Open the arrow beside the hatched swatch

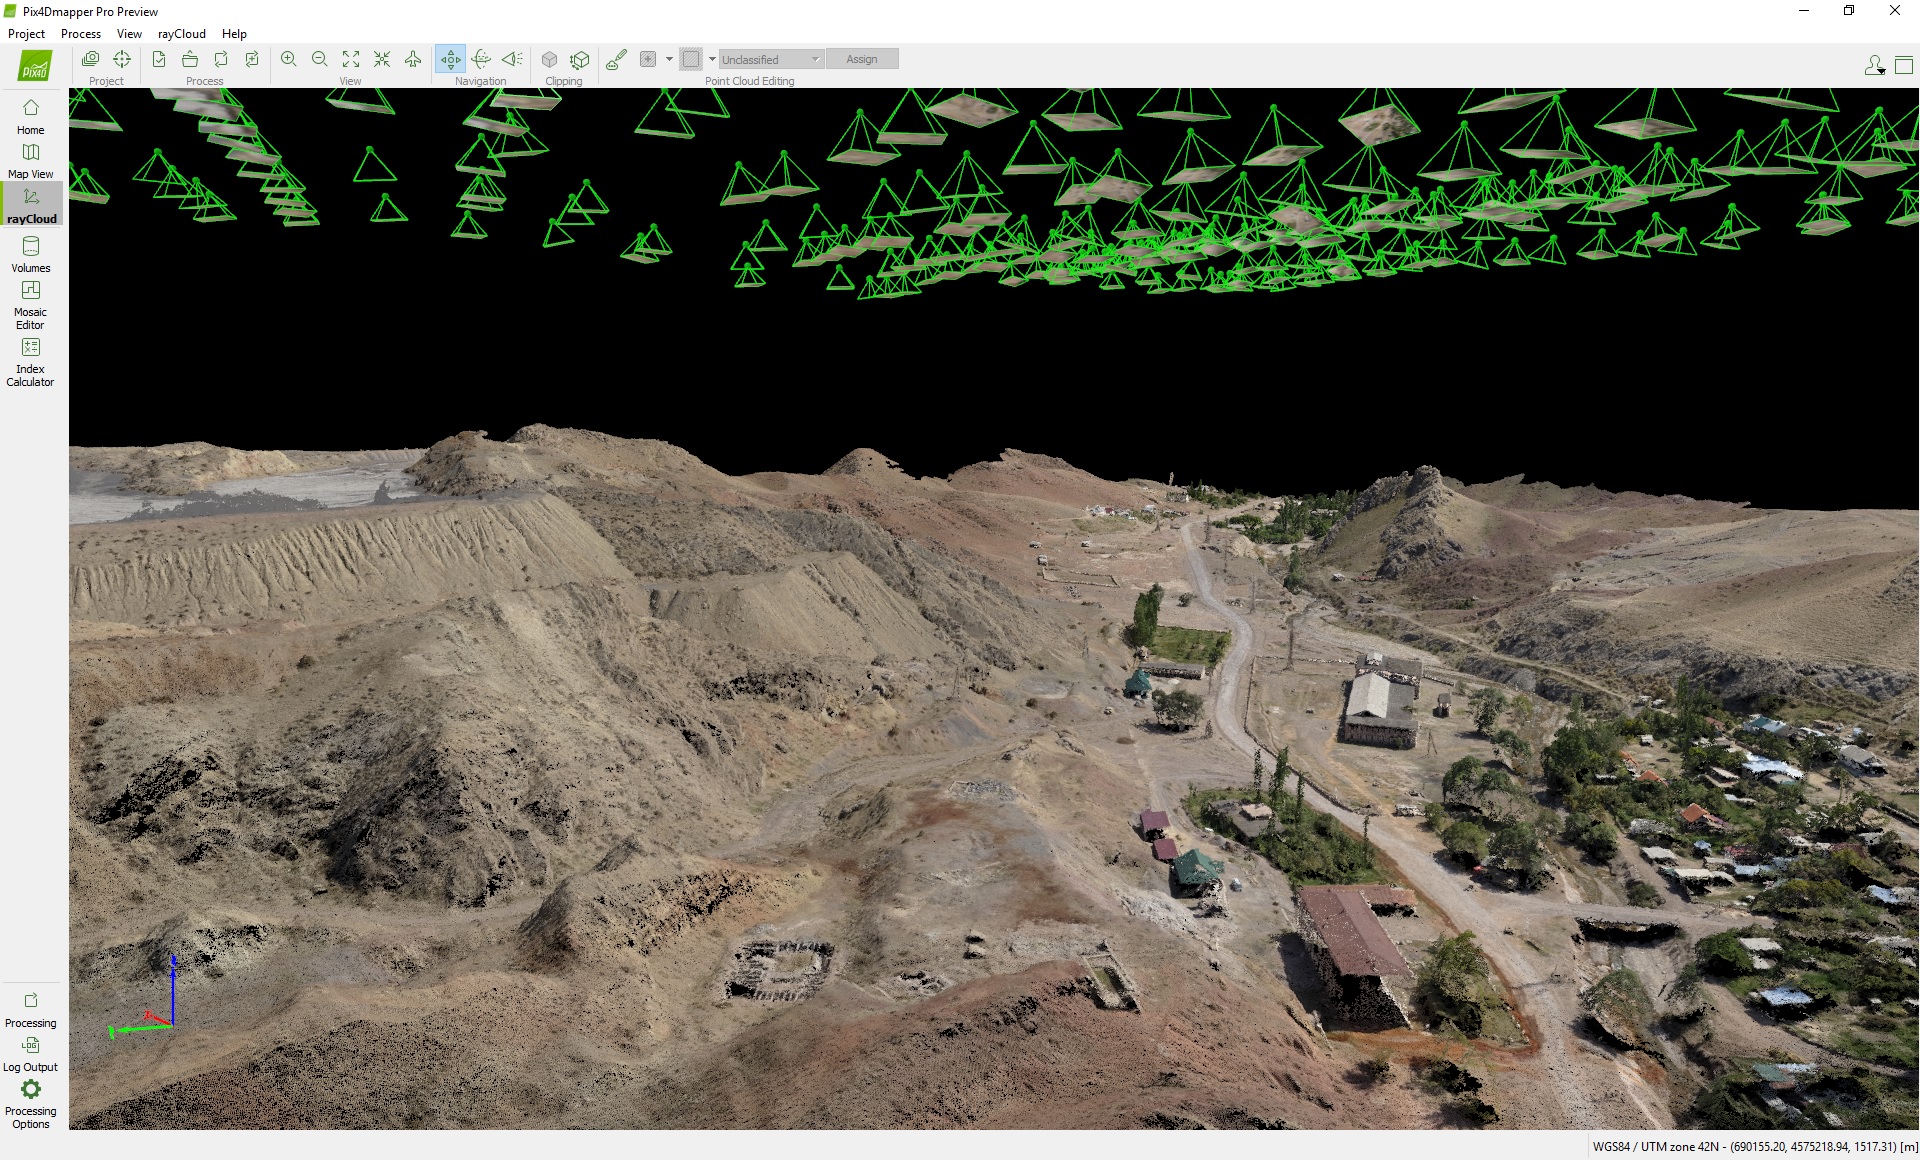pos(712,59)
